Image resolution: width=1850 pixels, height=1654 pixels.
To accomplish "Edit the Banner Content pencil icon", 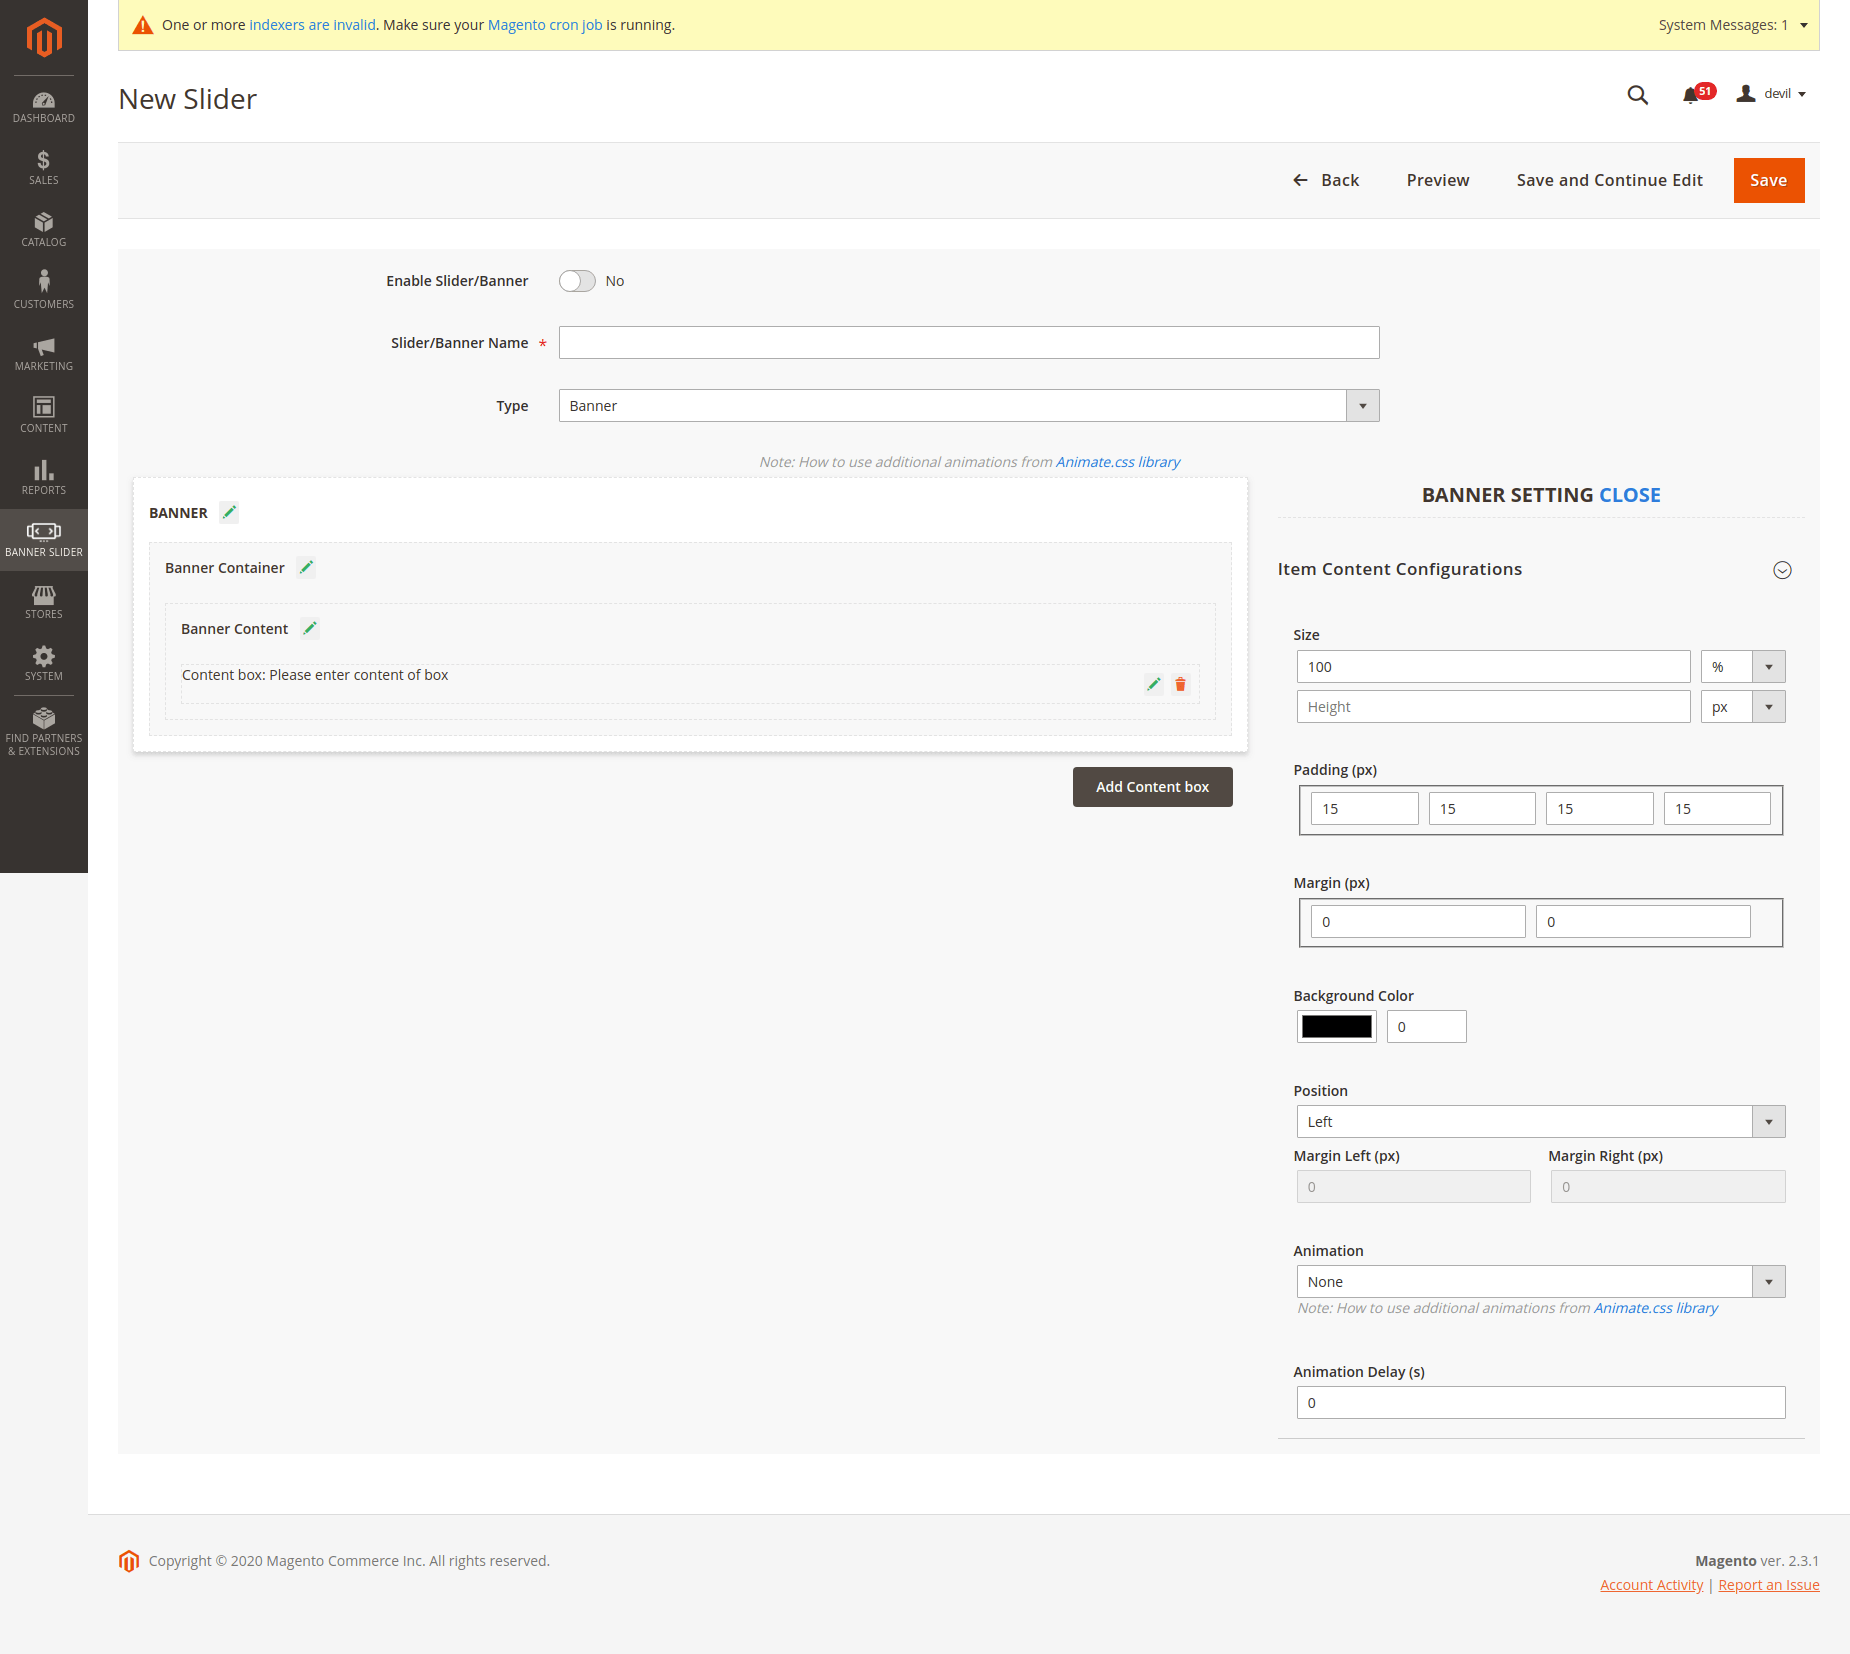I will coord(310,628).
